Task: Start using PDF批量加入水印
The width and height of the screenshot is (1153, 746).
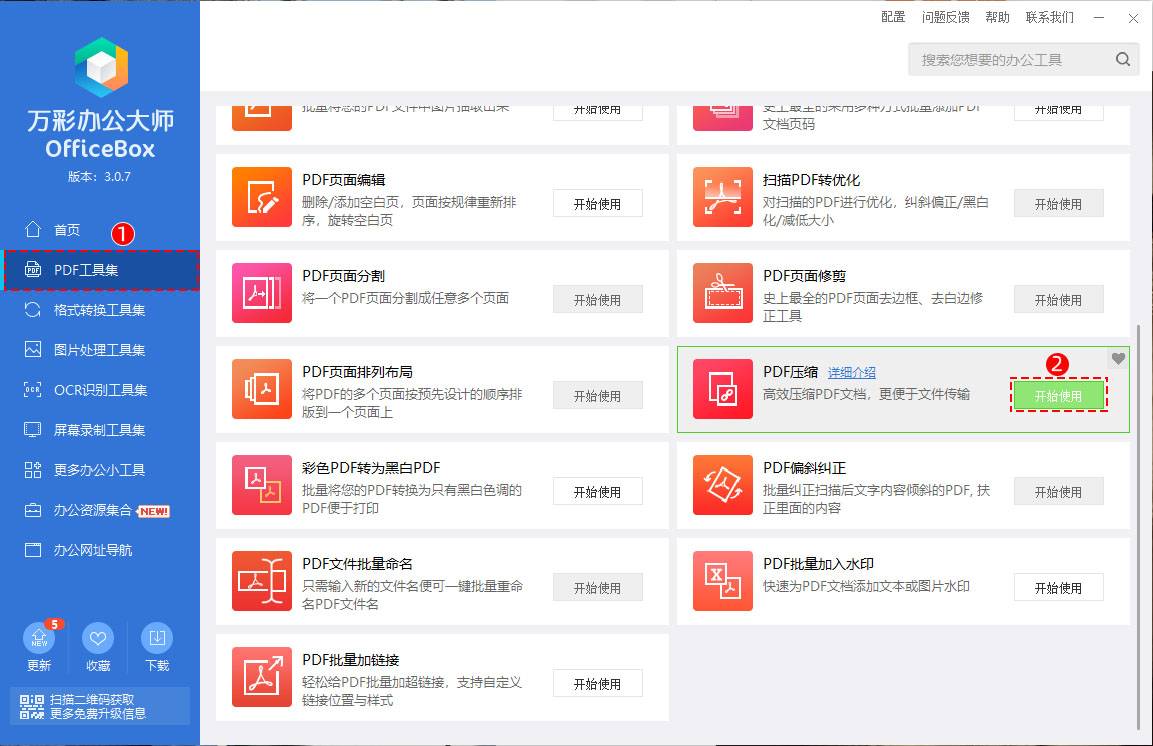Action: click(1058, 588)
